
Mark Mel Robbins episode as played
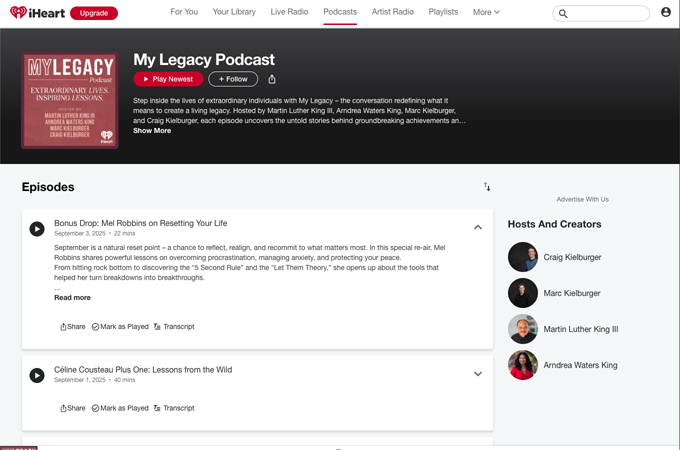pos(120,326)
